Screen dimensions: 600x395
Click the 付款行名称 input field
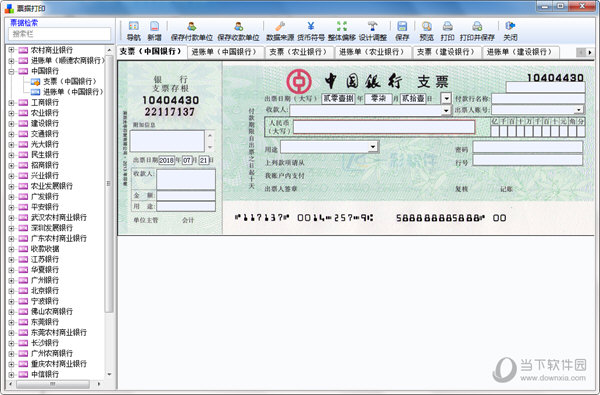pos(538,98)
